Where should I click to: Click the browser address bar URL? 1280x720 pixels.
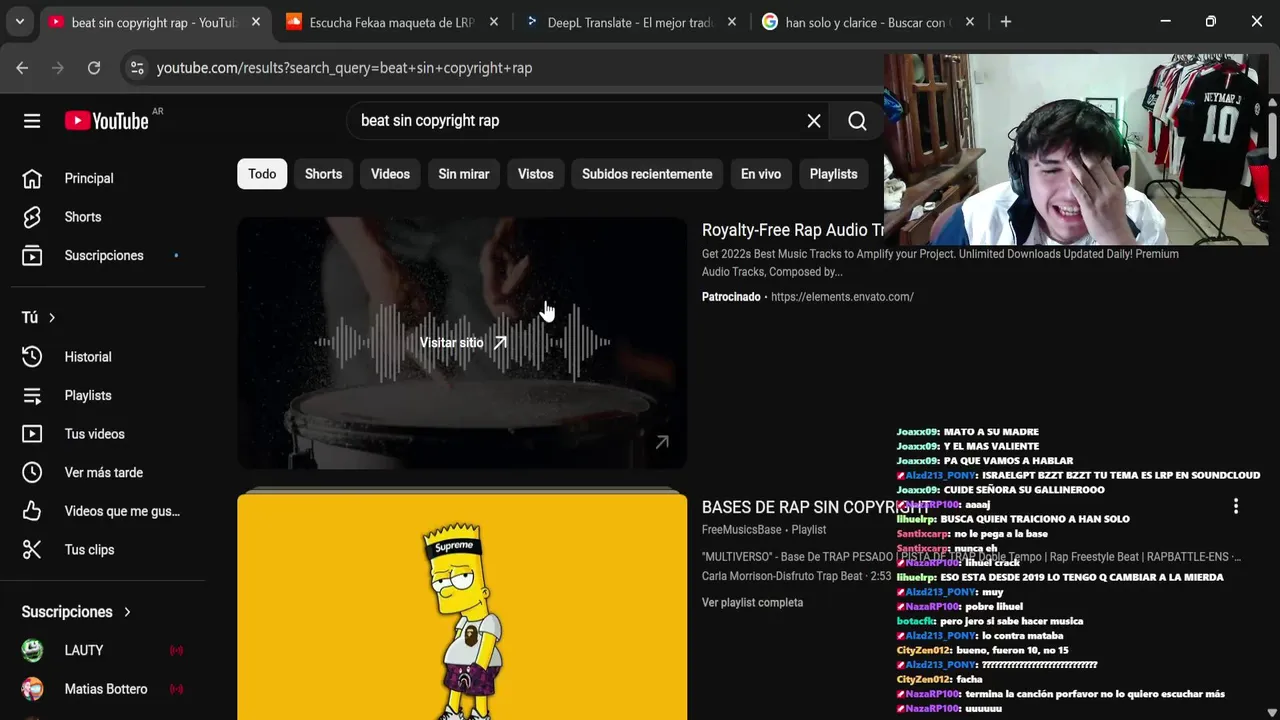point(344,68)
